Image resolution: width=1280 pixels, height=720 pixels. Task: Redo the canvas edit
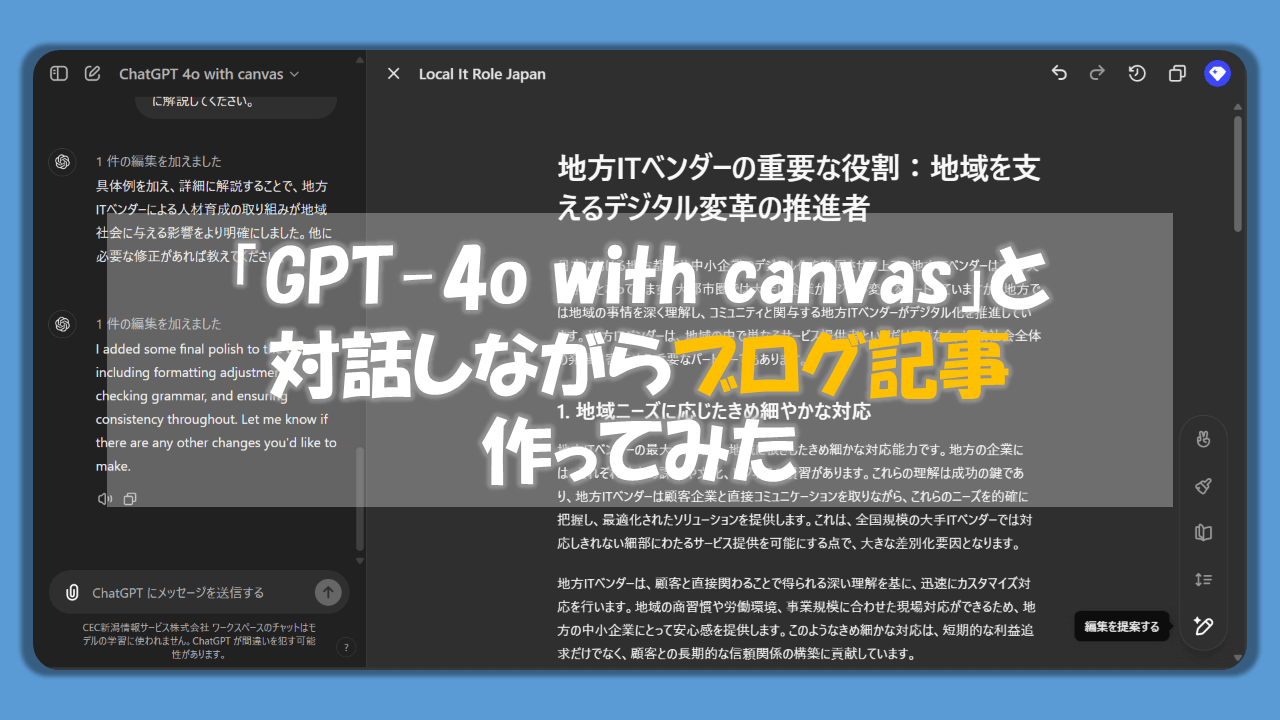(1097, 73)
